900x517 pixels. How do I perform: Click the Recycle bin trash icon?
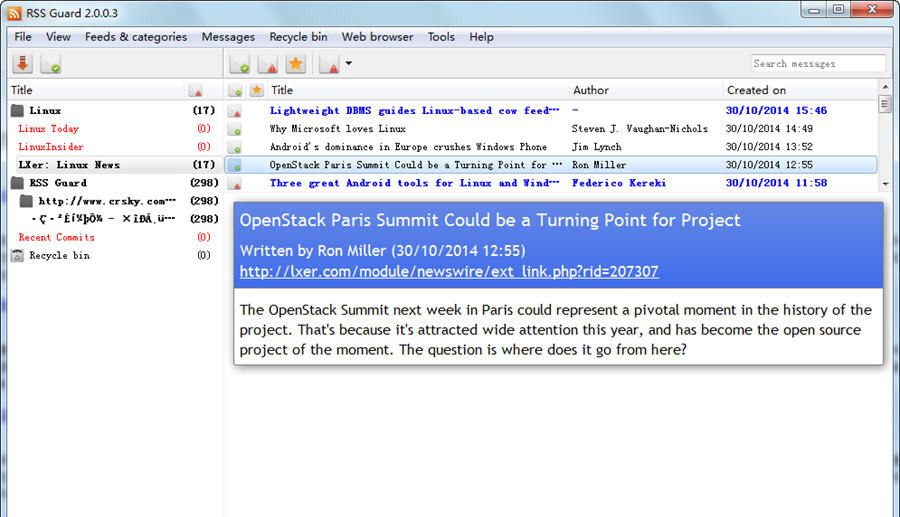pos(17,255)
